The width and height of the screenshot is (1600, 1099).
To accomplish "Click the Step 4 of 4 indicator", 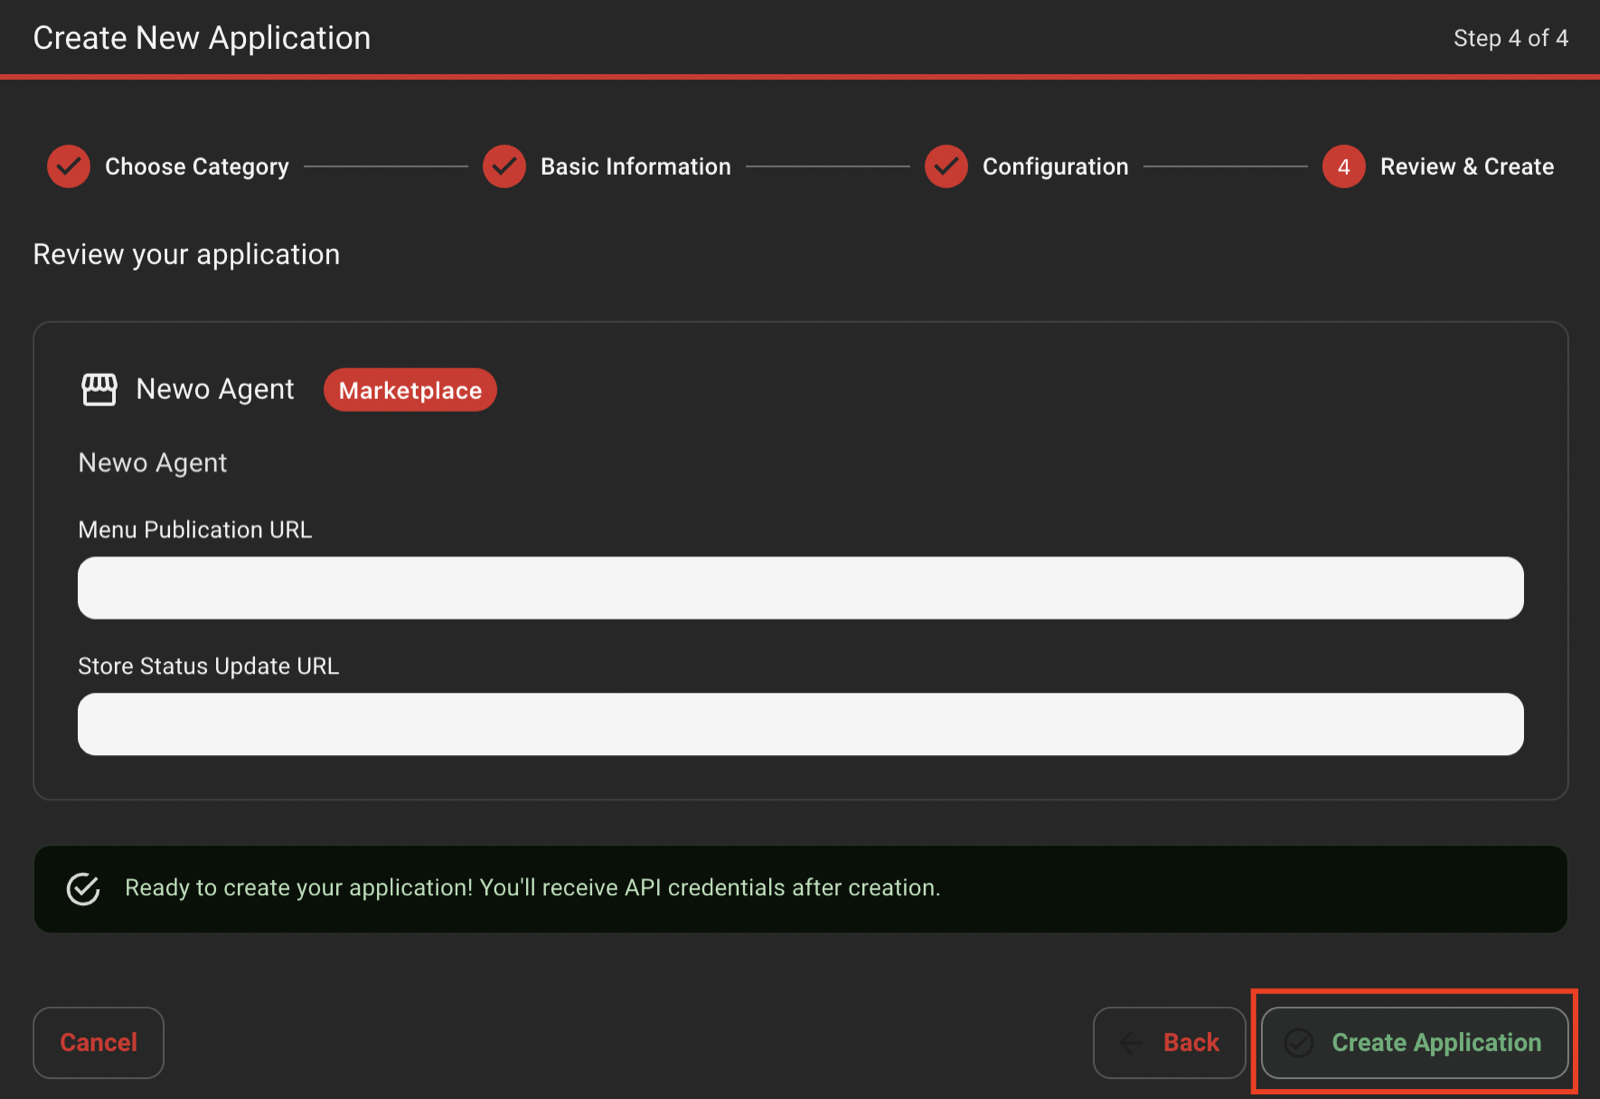I will 1510,38.
